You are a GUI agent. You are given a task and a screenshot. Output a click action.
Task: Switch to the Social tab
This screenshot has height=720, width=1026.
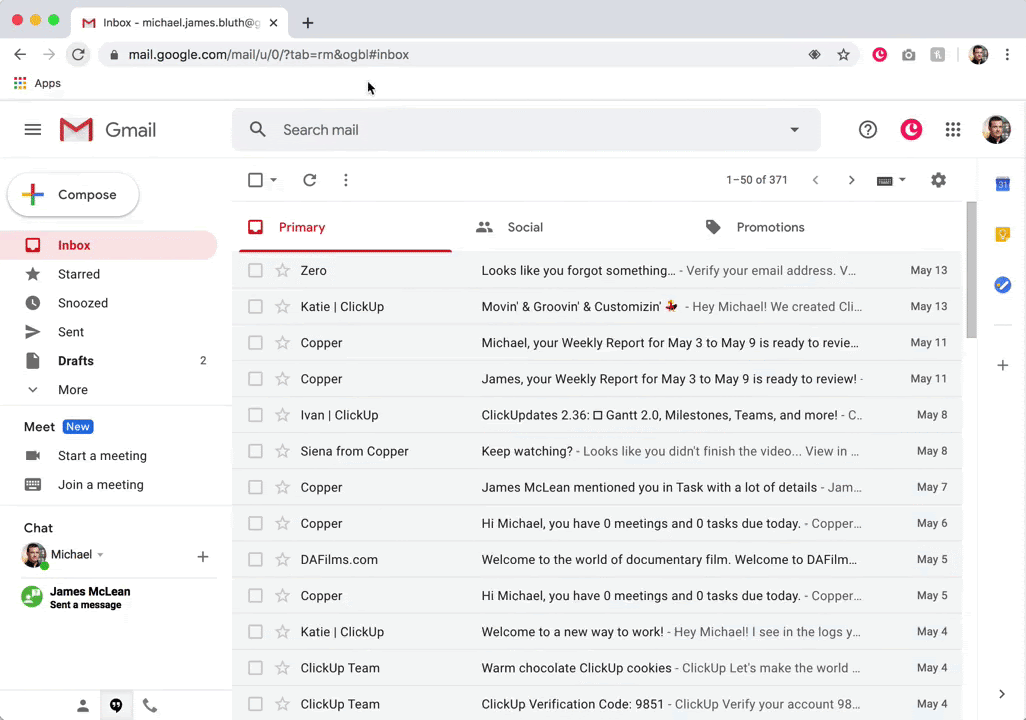(524, 228)
